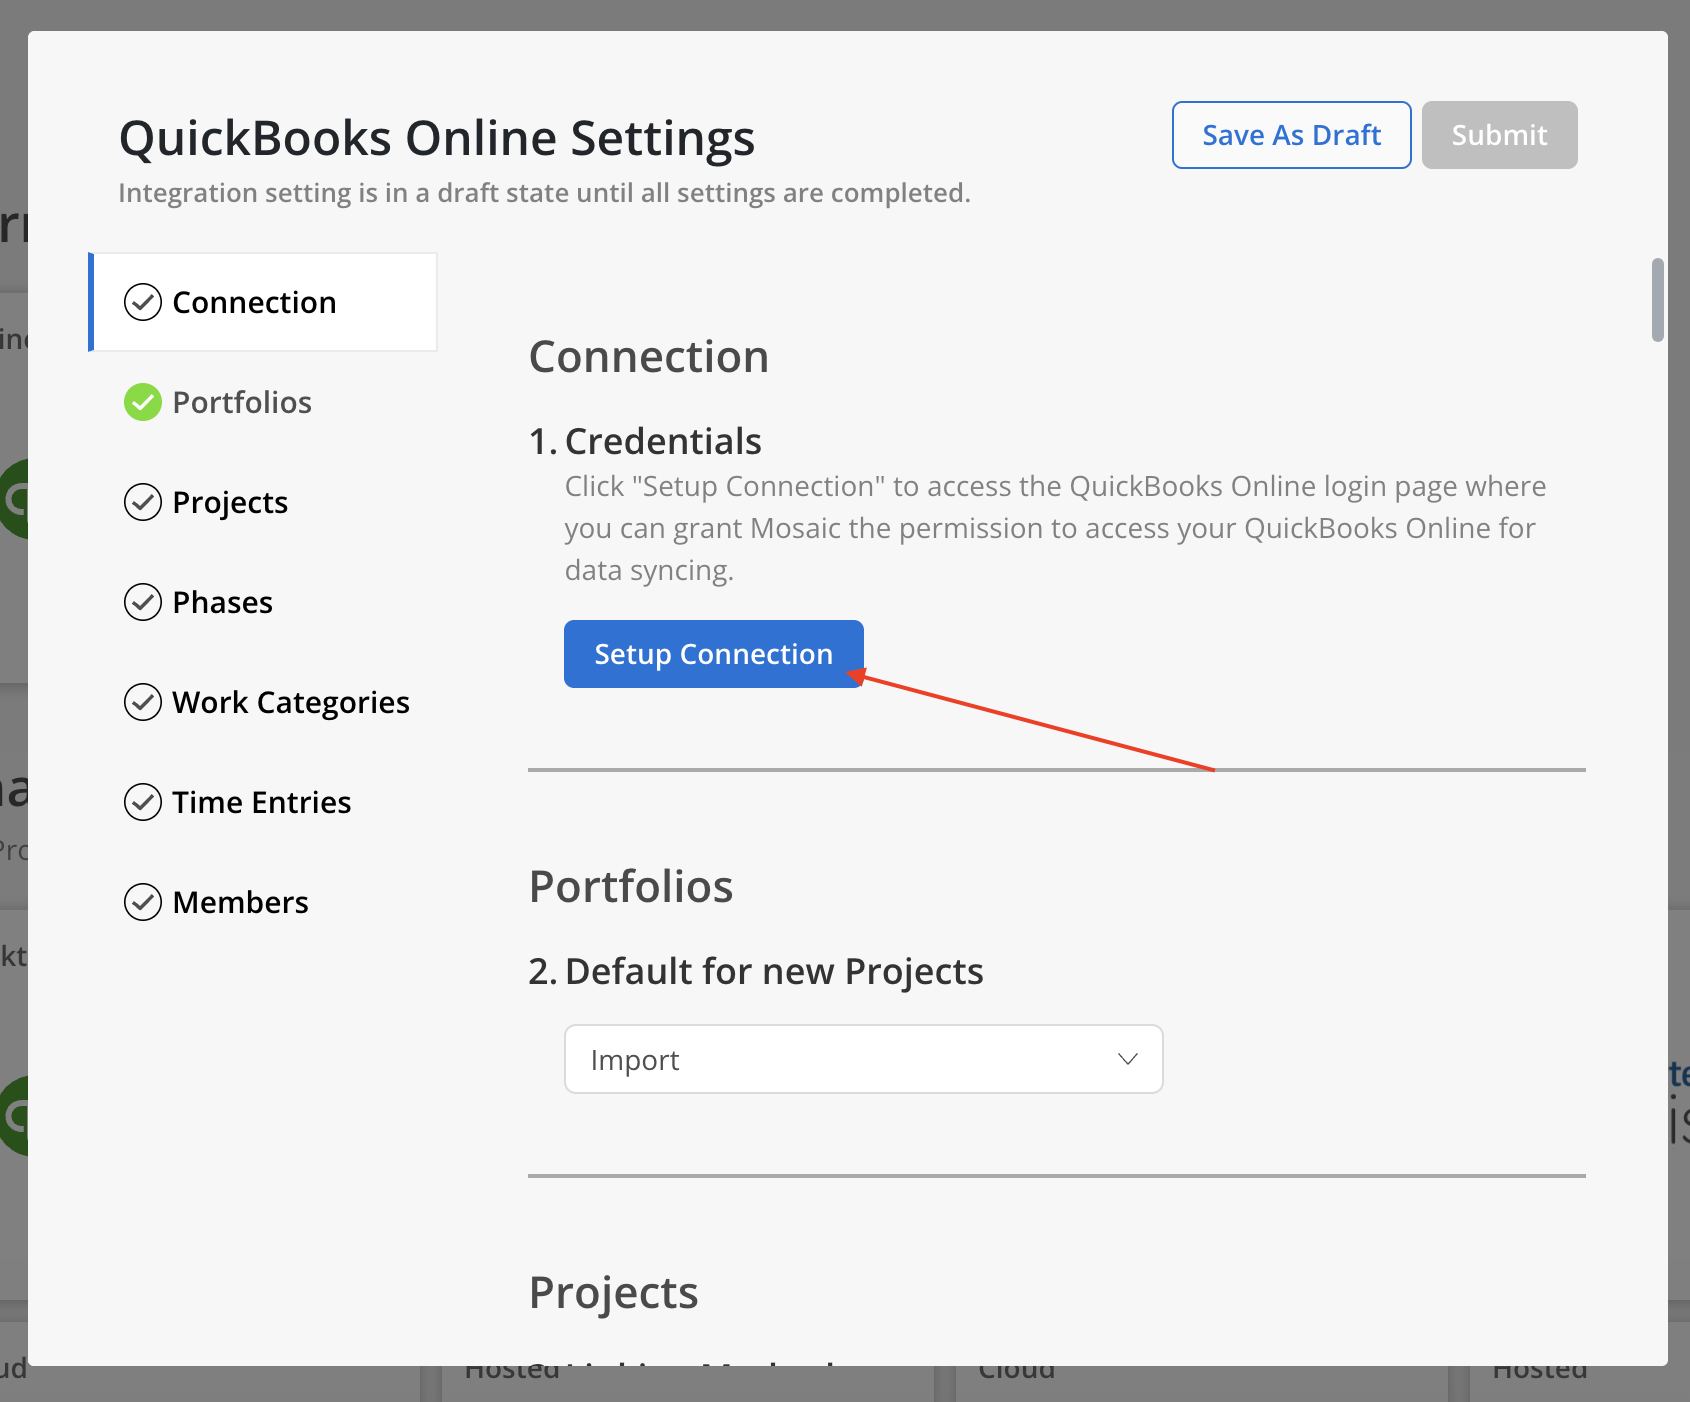The height and width of the screenshot is (1402, 1690).
Task: Go to the Portfolios sidebar section
Action: coord(242,402)
